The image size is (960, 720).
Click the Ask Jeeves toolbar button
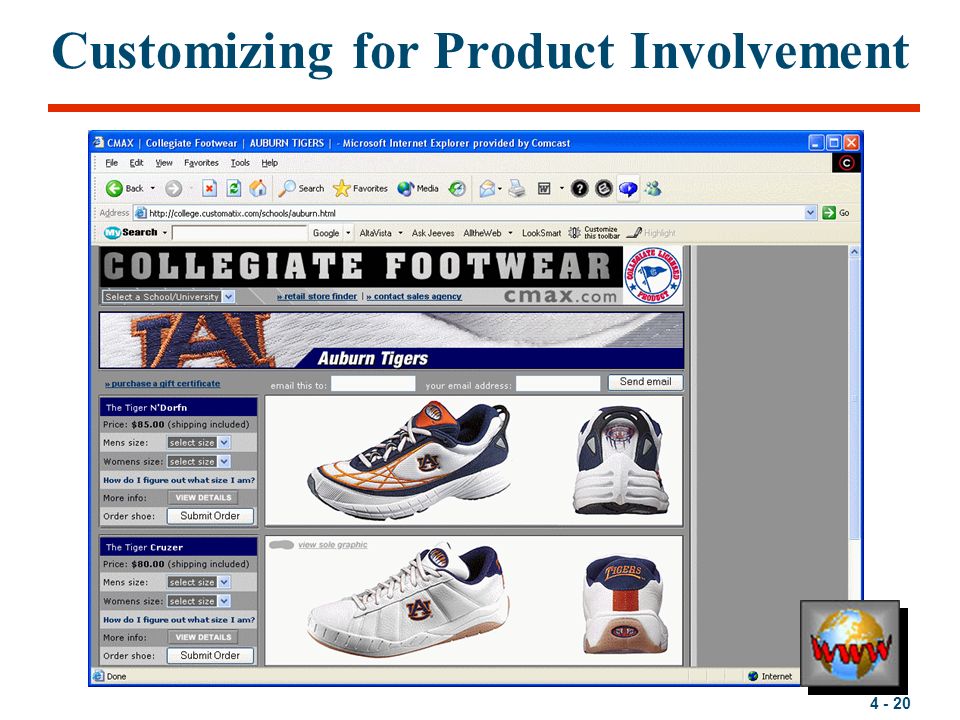pyautogui.click(x=433, y=233)
